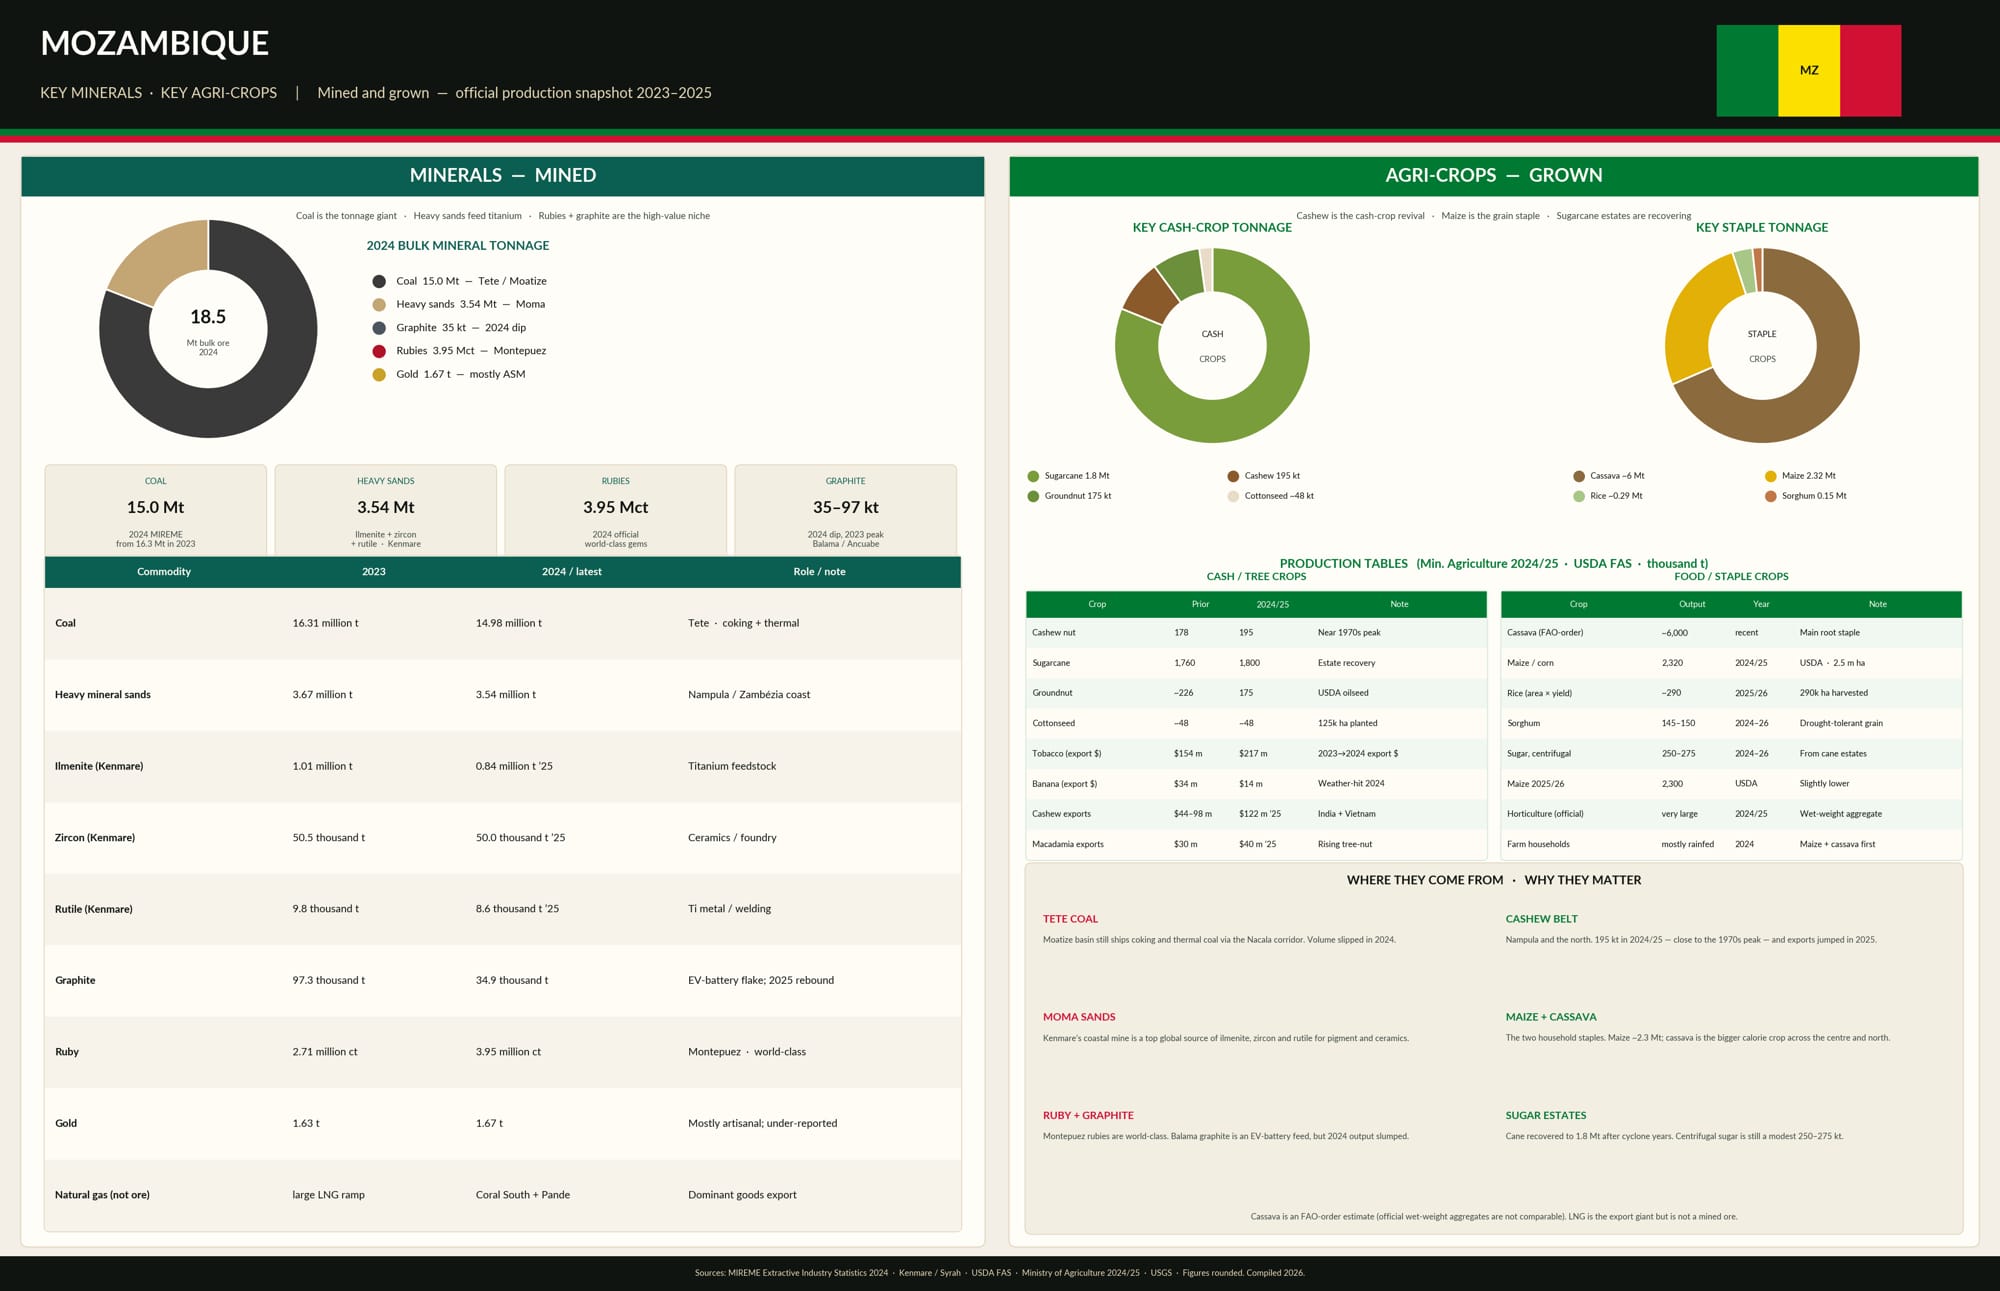Click the 'Natural gas (not ore)' row
This screenshot has height=1291, width=2000.
[503, 1195]
